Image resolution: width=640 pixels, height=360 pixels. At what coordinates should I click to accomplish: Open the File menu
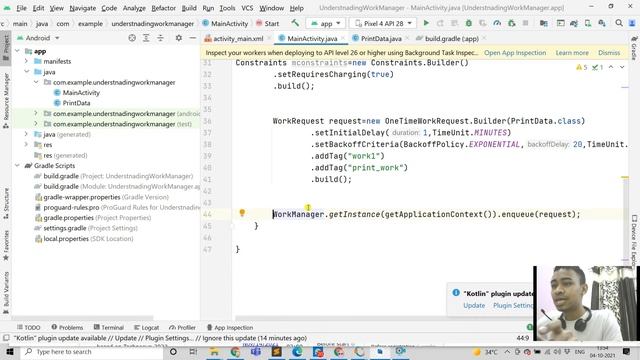click(21, 8)
